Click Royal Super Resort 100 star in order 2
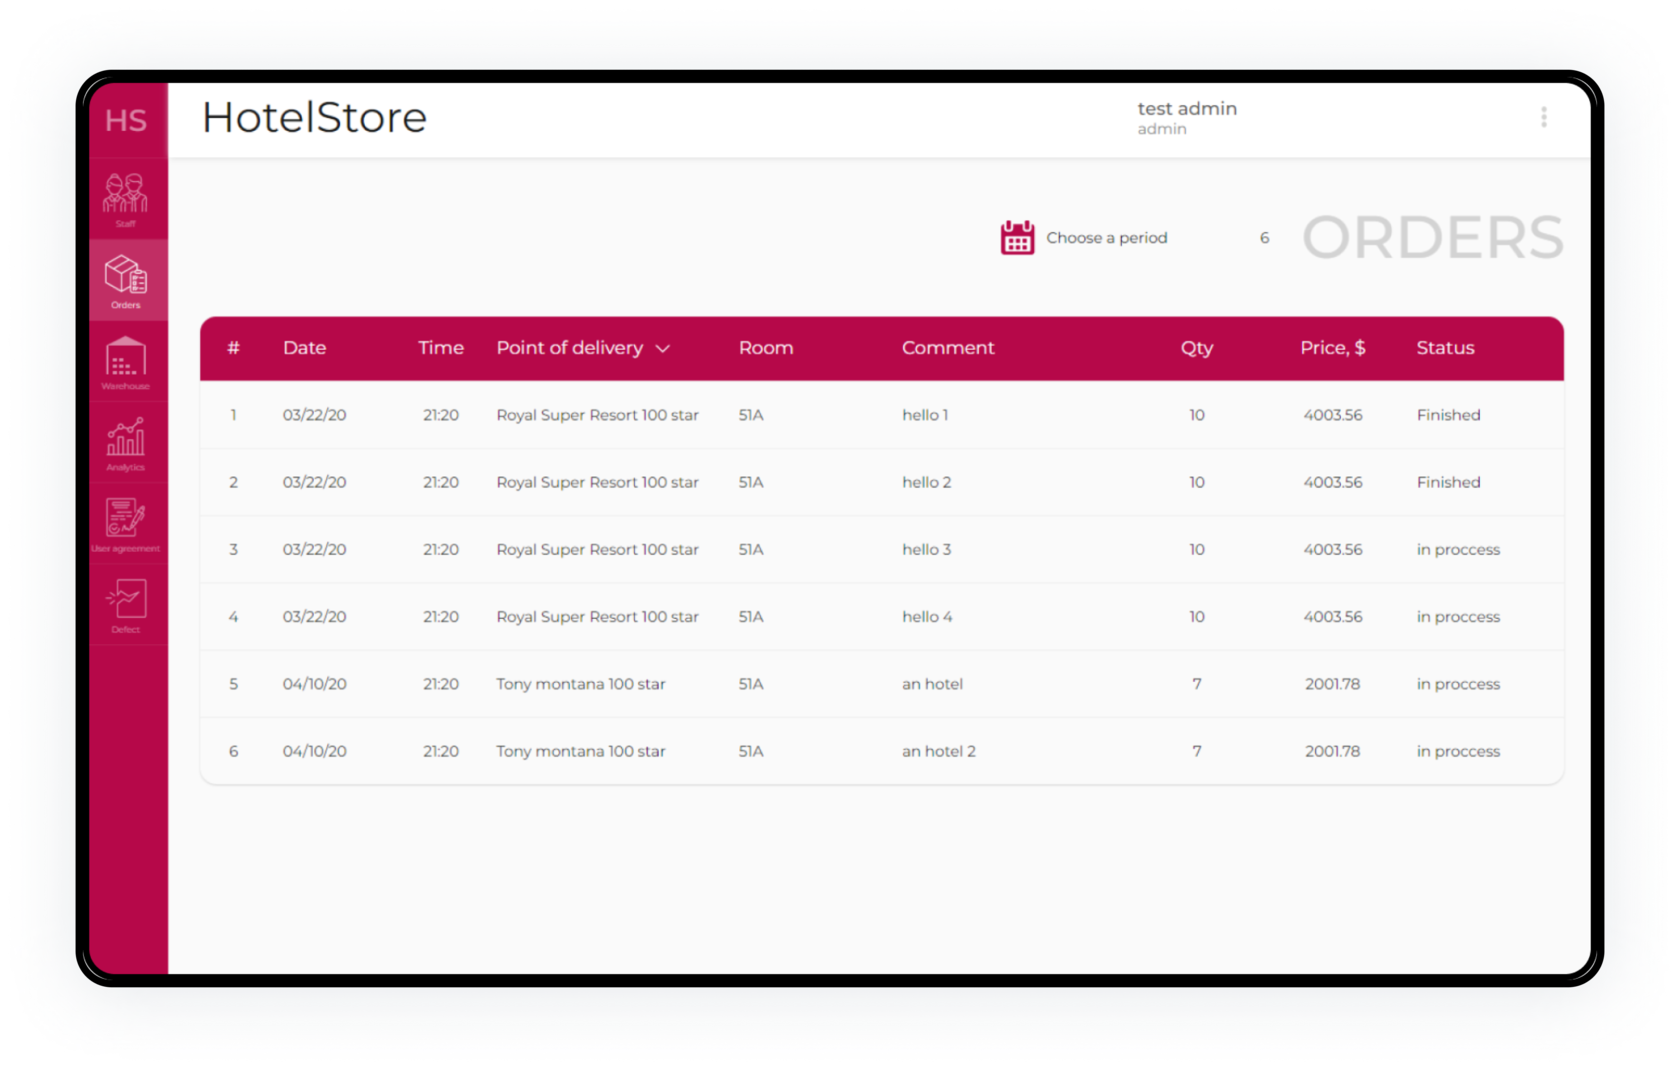 [x=597, y=482]
